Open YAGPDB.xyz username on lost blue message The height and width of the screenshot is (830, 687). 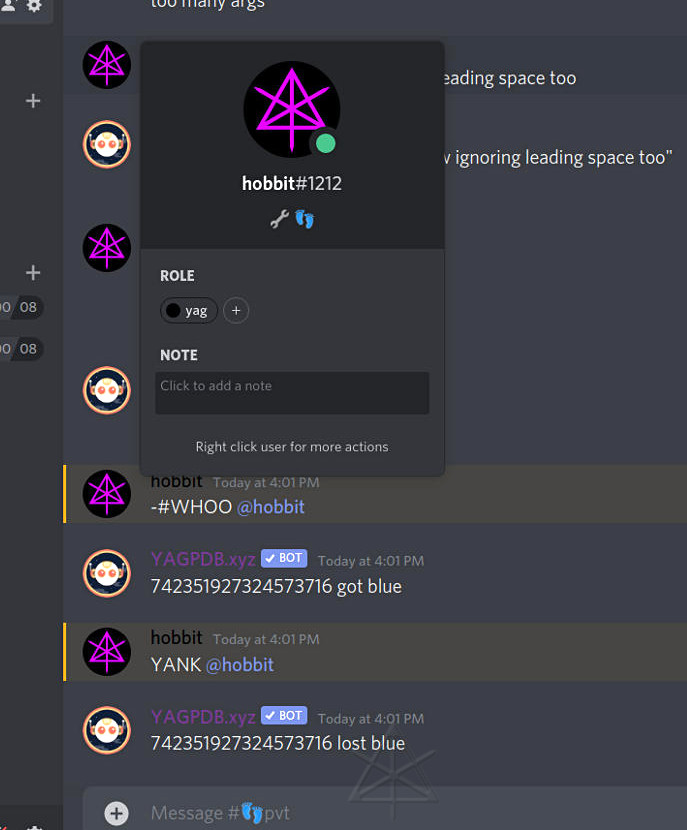tap(203, 717)
